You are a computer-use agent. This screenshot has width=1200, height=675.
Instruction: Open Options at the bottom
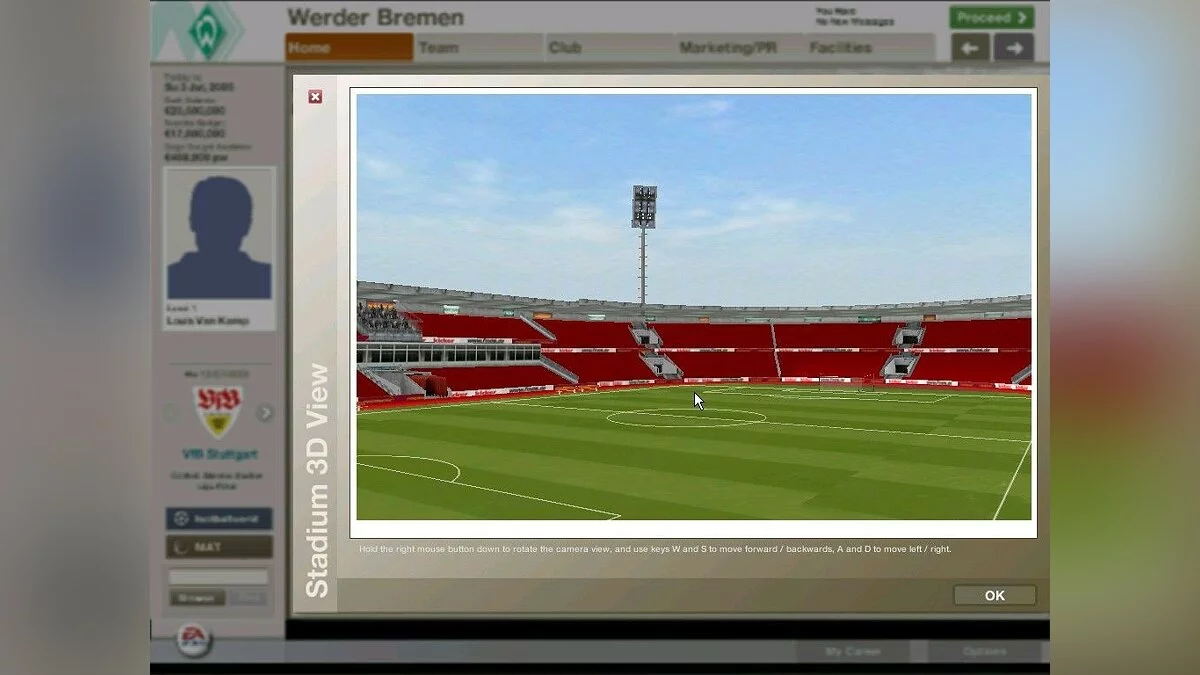[984, 652]
